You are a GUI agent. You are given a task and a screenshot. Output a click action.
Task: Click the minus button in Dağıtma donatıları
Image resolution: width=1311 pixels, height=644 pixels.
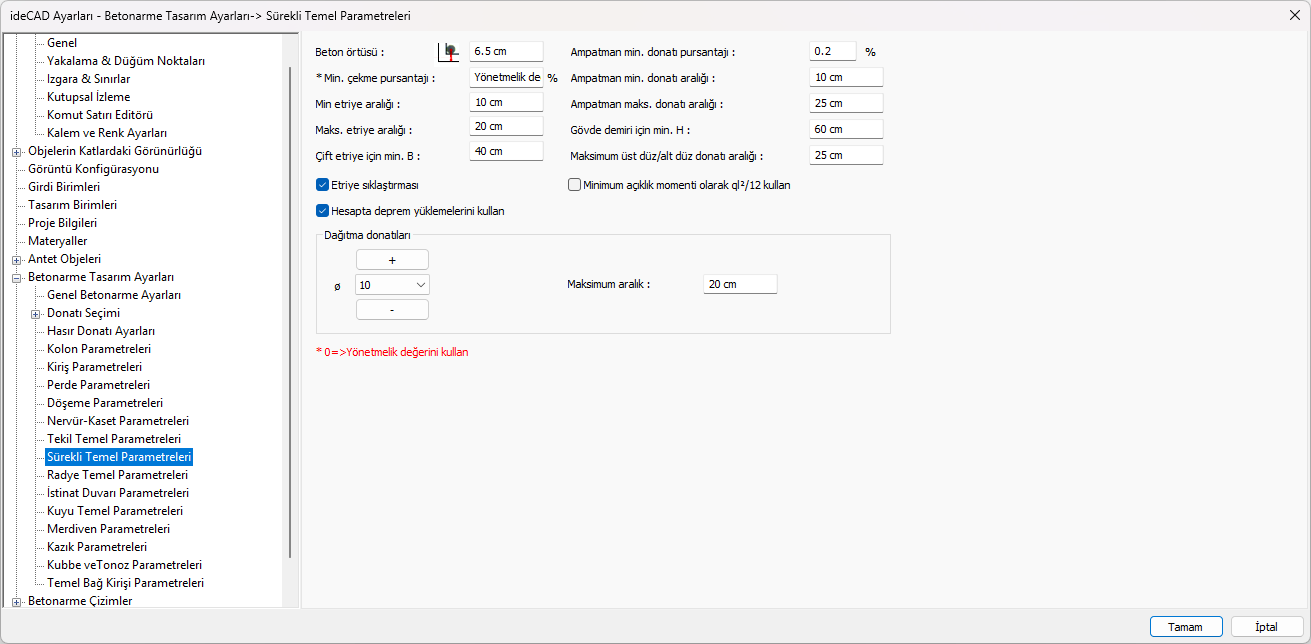[x=392, y=310]
